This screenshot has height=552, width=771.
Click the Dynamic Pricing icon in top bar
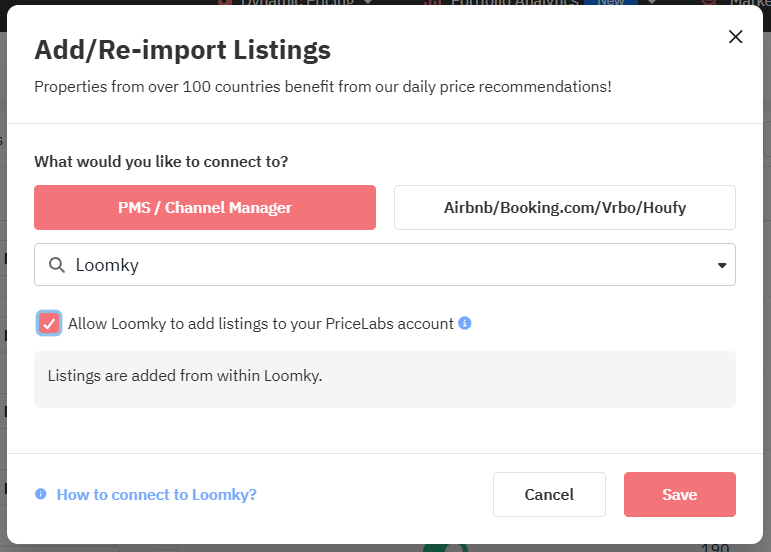click(x=225, y=2)
